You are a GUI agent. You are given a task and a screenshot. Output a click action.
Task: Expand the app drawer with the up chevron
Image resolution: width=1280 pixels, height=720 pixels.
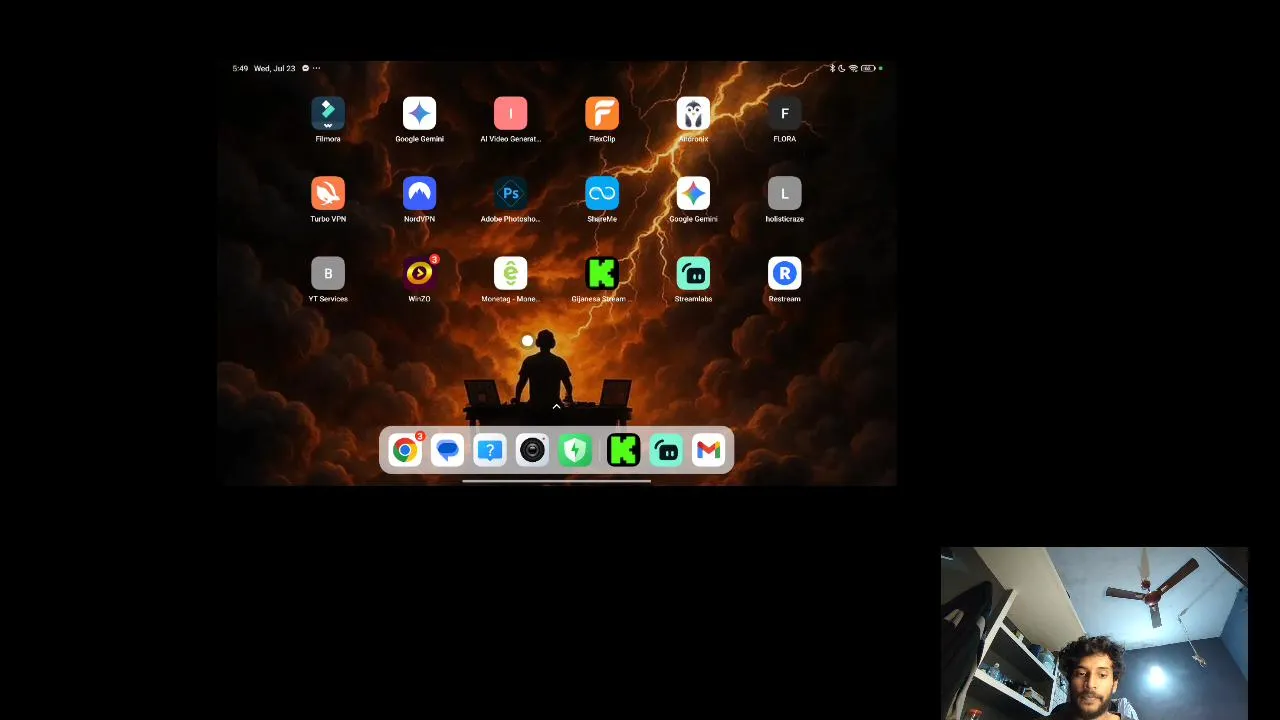556,407
